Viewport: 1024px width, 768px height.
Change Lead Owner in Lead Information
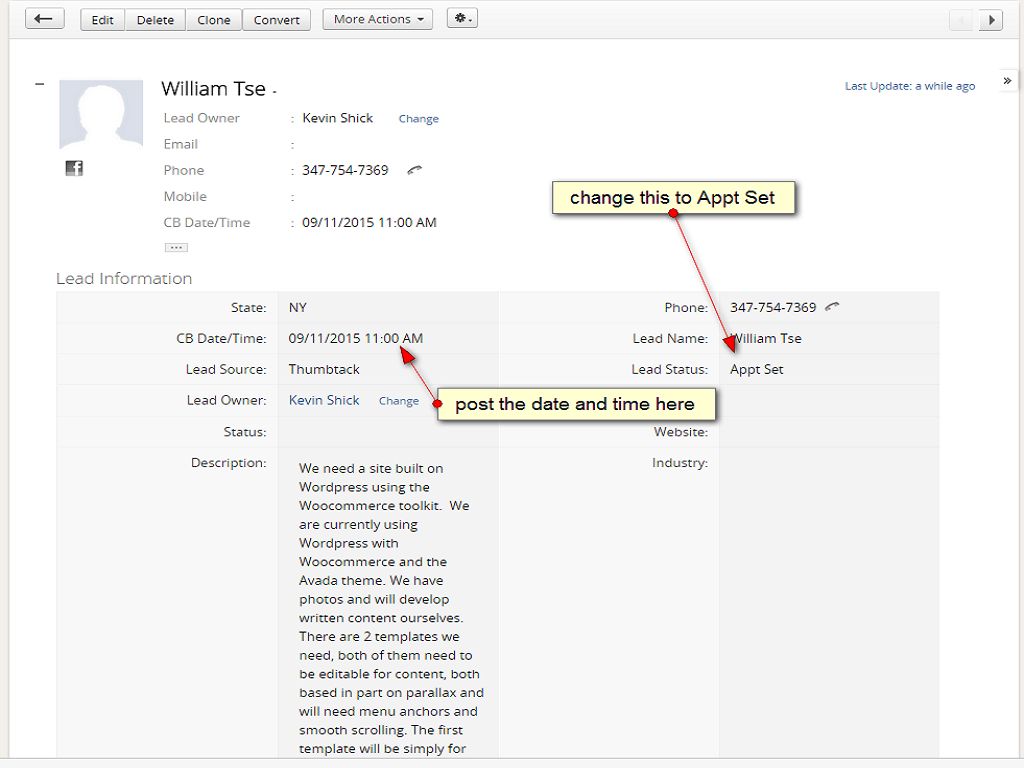[399, 401]
